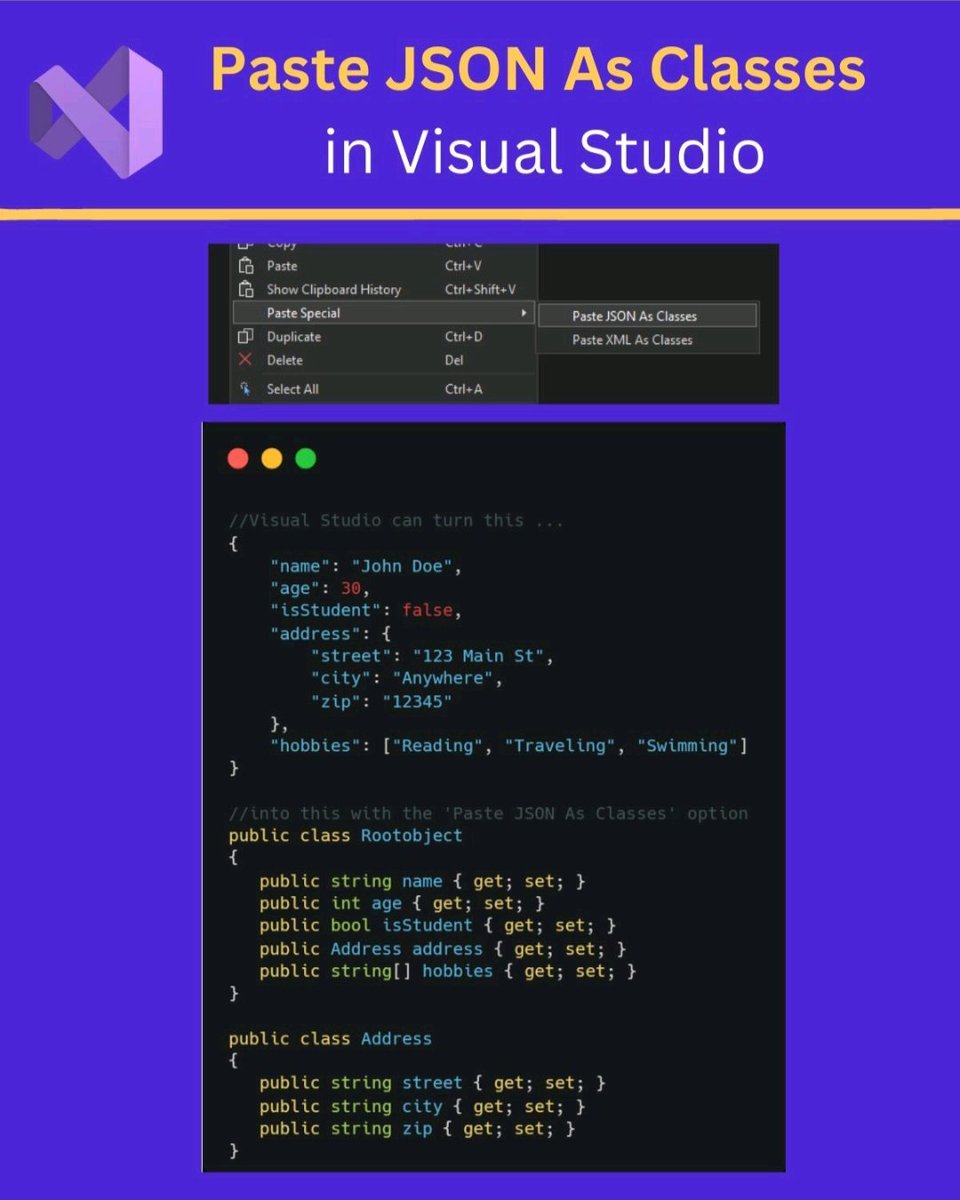Click the Rootobject class name
This screenshot has height=1200, width=960.
click(411, 836)
